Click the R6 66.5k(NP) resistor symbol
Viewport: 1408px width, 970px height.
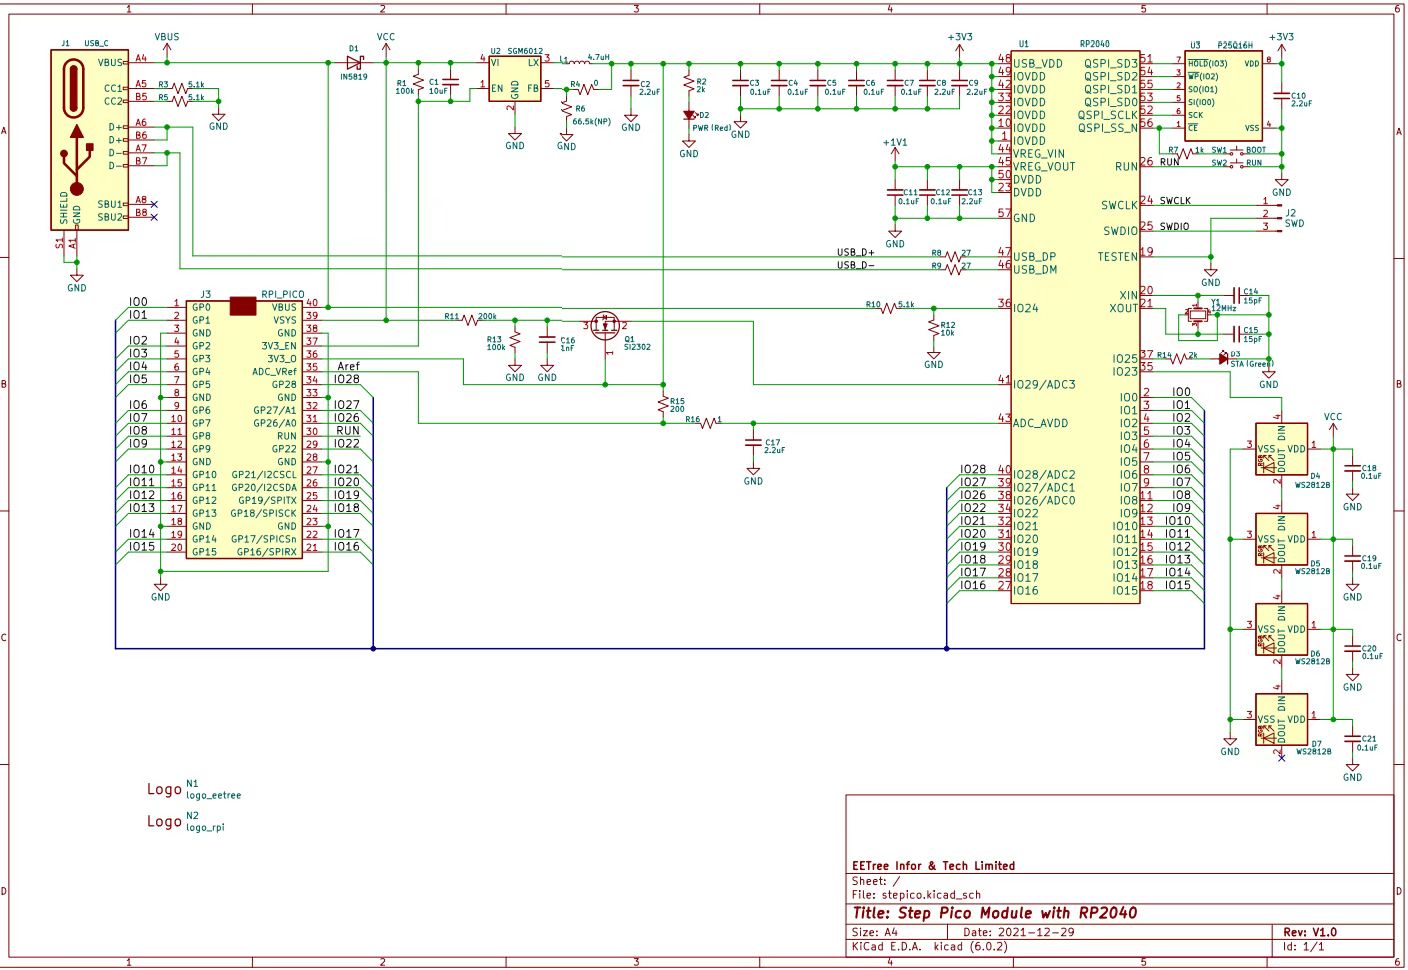point(567,109)
